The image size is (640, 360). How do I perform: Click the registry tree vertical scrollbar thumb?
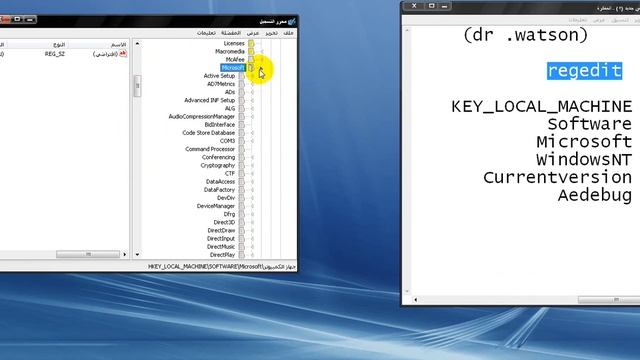[x=137, y=86]
